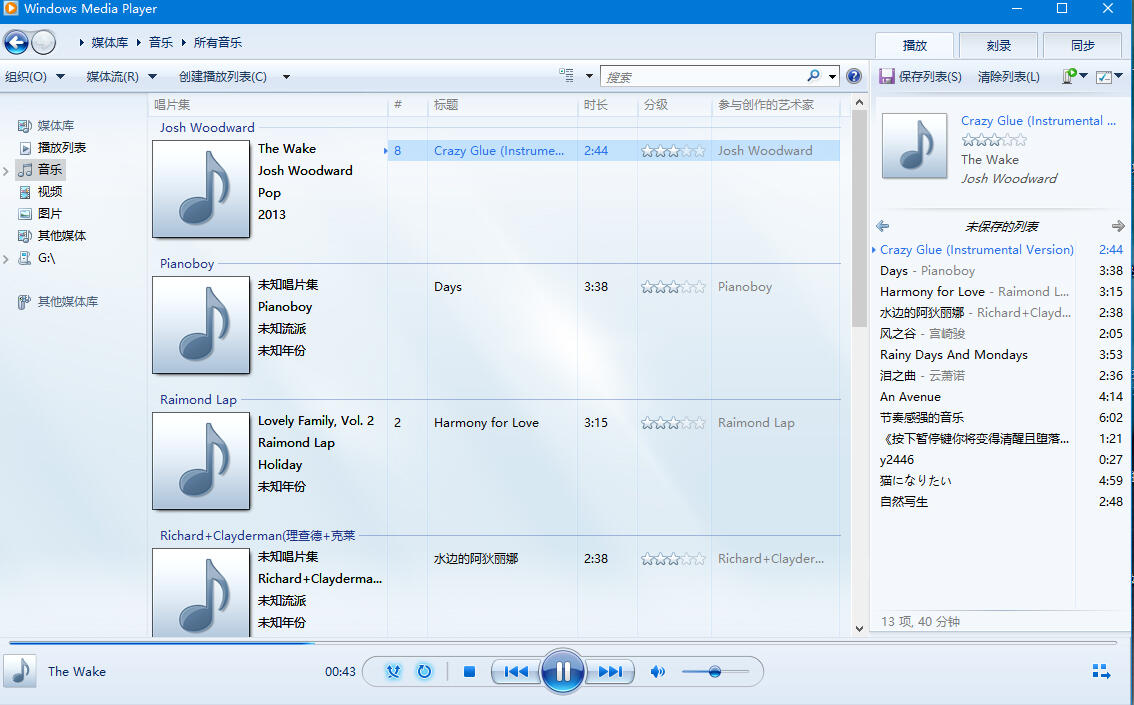Stop playback with the stop button
The width and height of the screenshot is (1134, 705).
tap(469, 672)
